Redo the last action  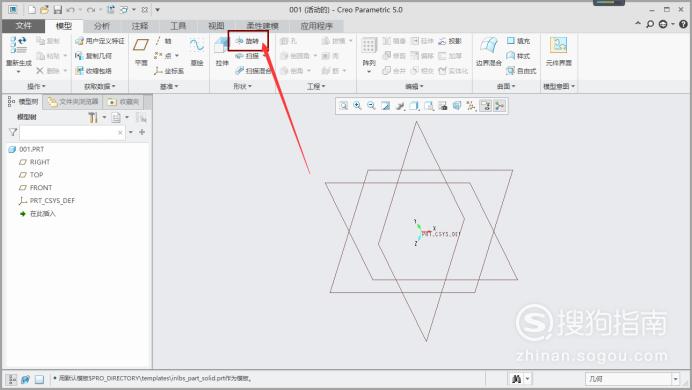91,9
